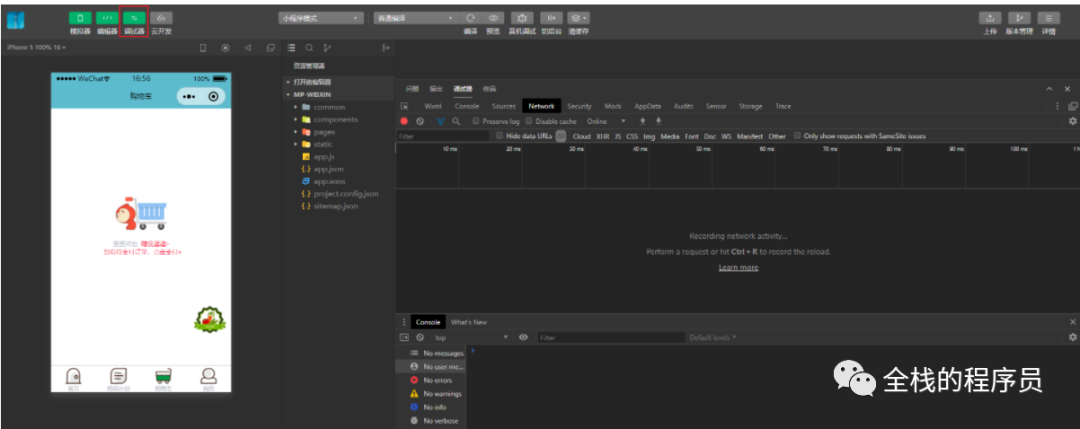Start real-device debugging (真机调试)
The width and height of the screenshot is (1080, 429).
(521, 18)
